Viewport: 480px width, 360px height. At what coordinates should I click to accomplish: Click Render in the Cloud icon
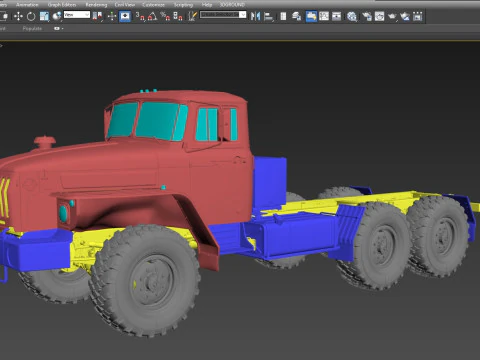tap(405, 16)
